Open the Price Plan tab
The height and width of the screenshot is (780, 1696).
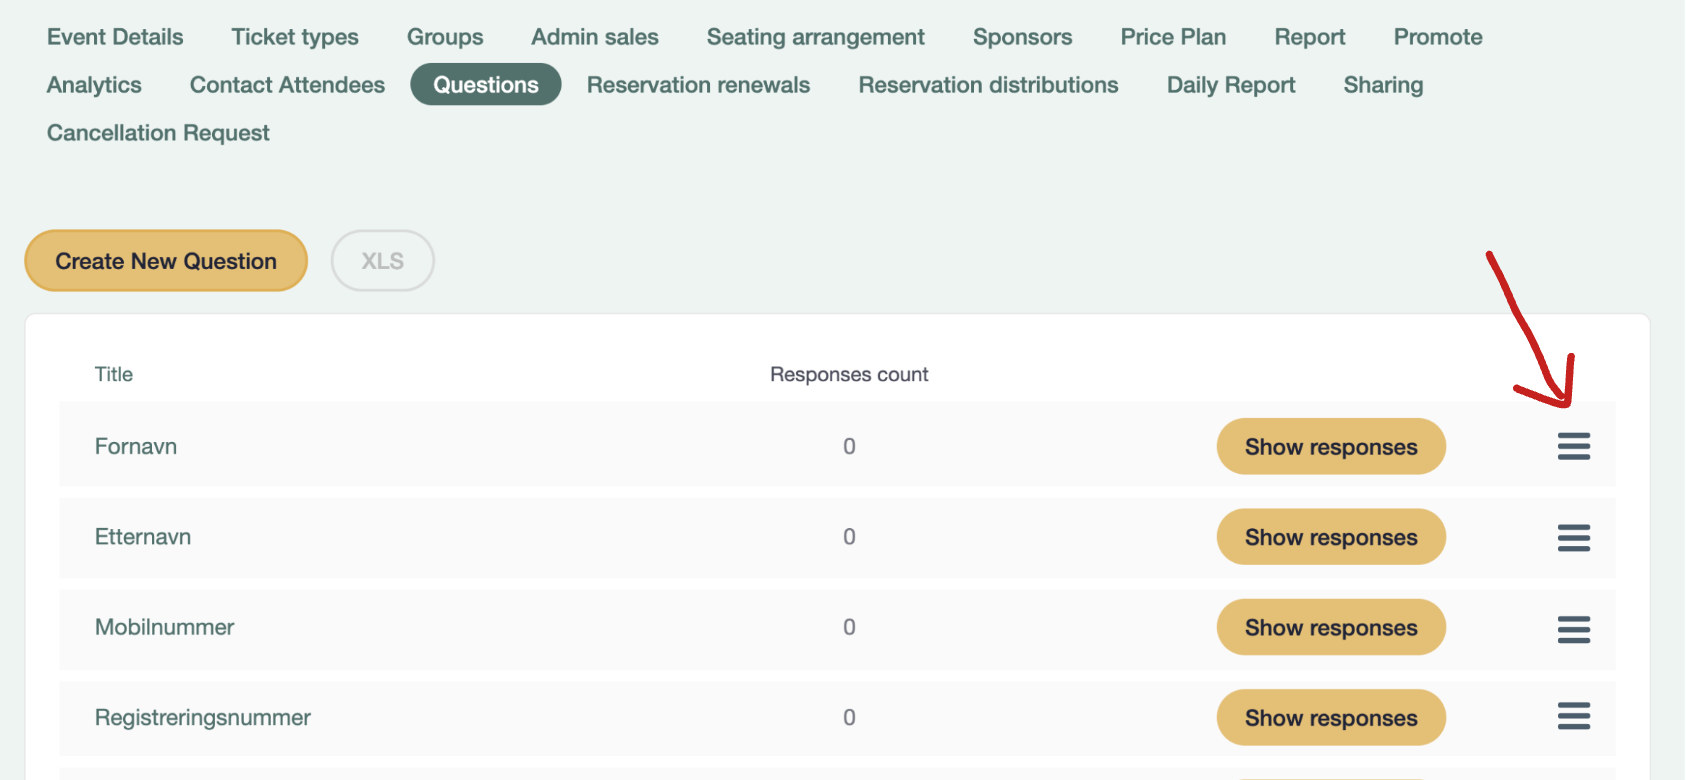coord(1173,37)
